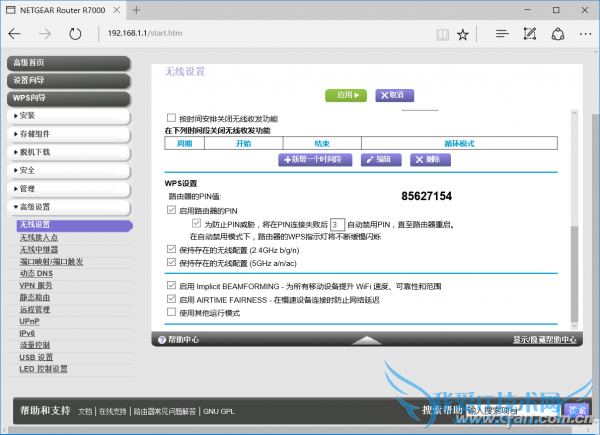Open the 路由器常见问题解答 footer link
Screen dimensions: 600x435
165,411
